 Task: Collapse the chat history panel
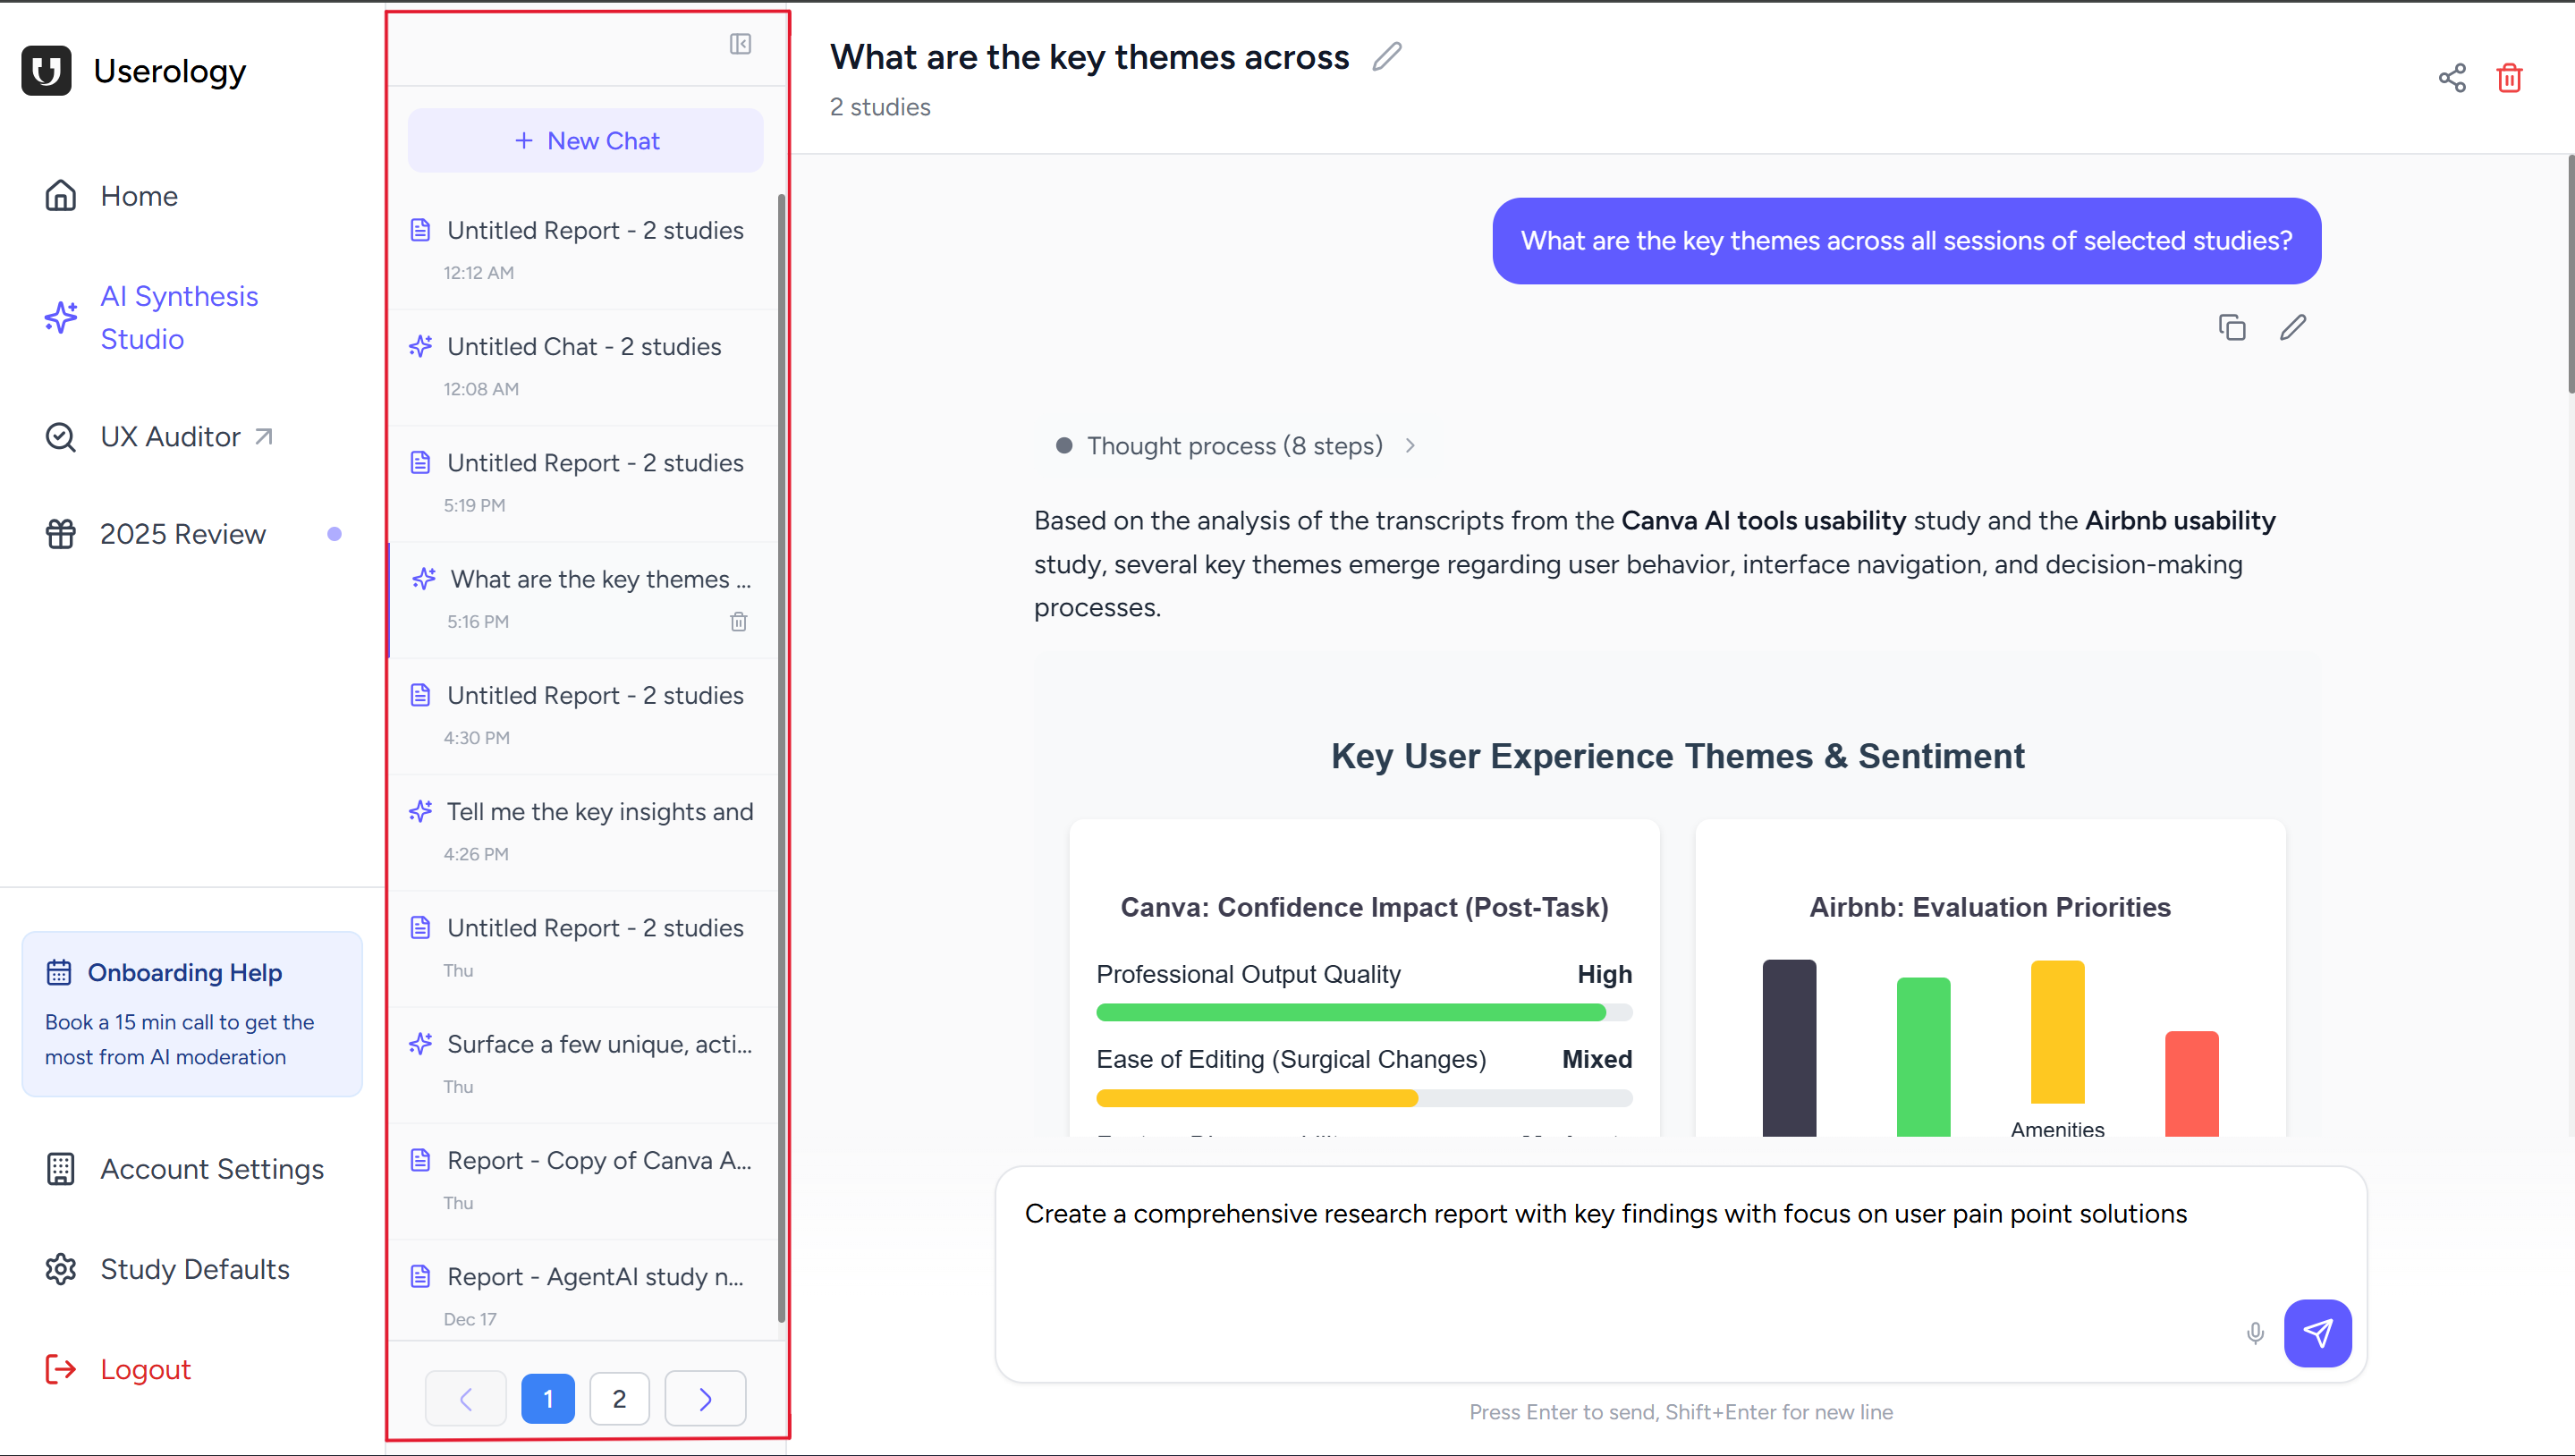coord(740,44)
